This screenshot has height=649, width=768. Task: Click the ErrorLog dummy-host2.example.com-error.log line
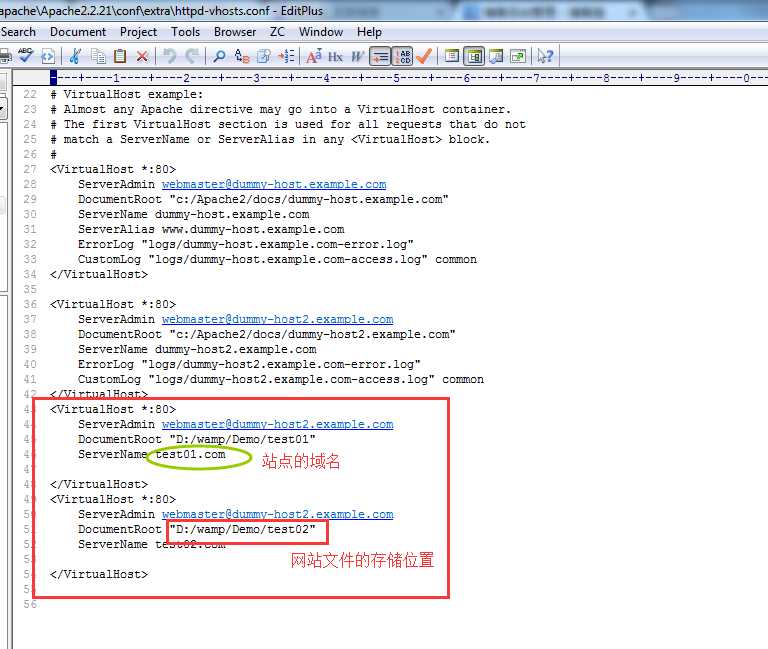pos(249,364)
